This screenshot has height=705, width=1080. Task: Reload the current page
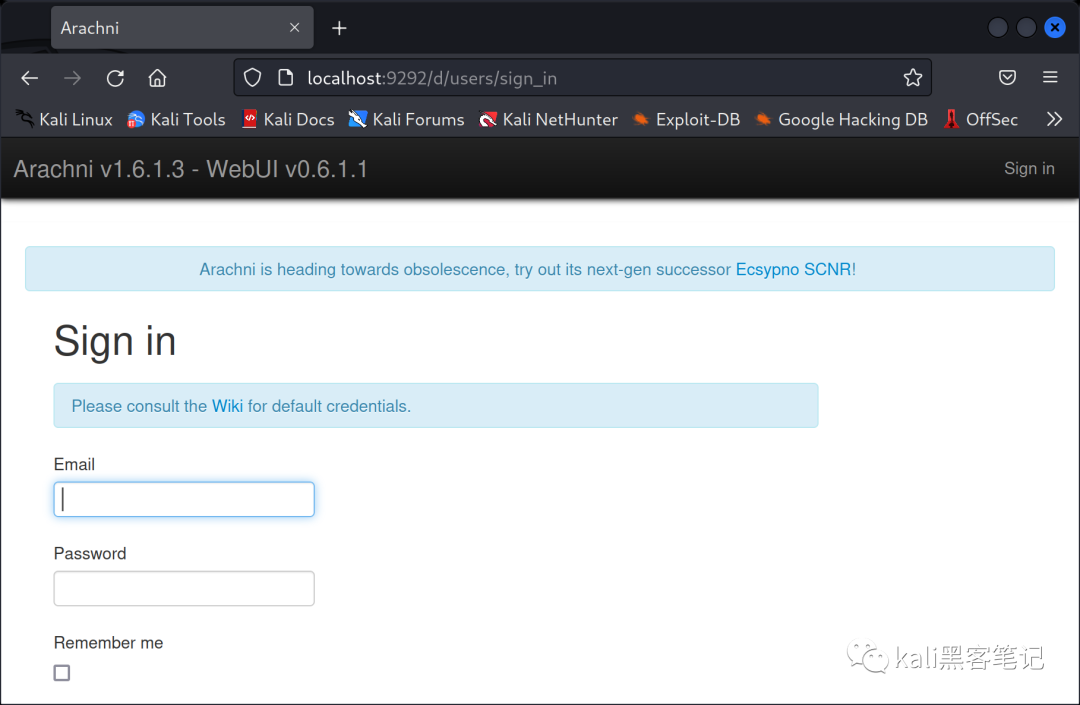[x=115, y=78]
